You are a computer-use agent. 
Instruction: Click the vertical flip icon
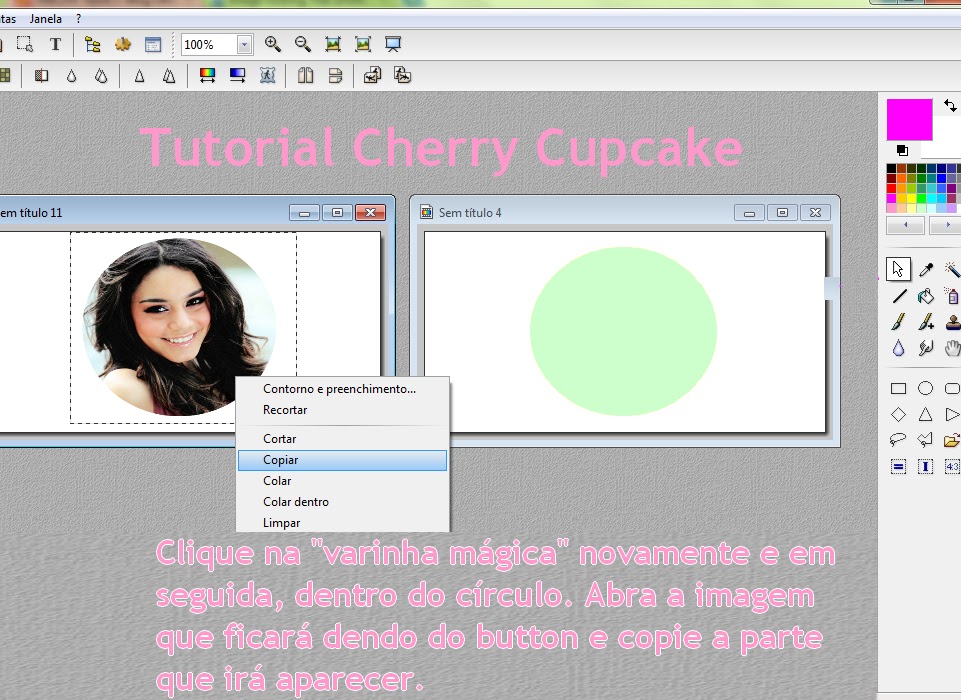pos(335,75)
